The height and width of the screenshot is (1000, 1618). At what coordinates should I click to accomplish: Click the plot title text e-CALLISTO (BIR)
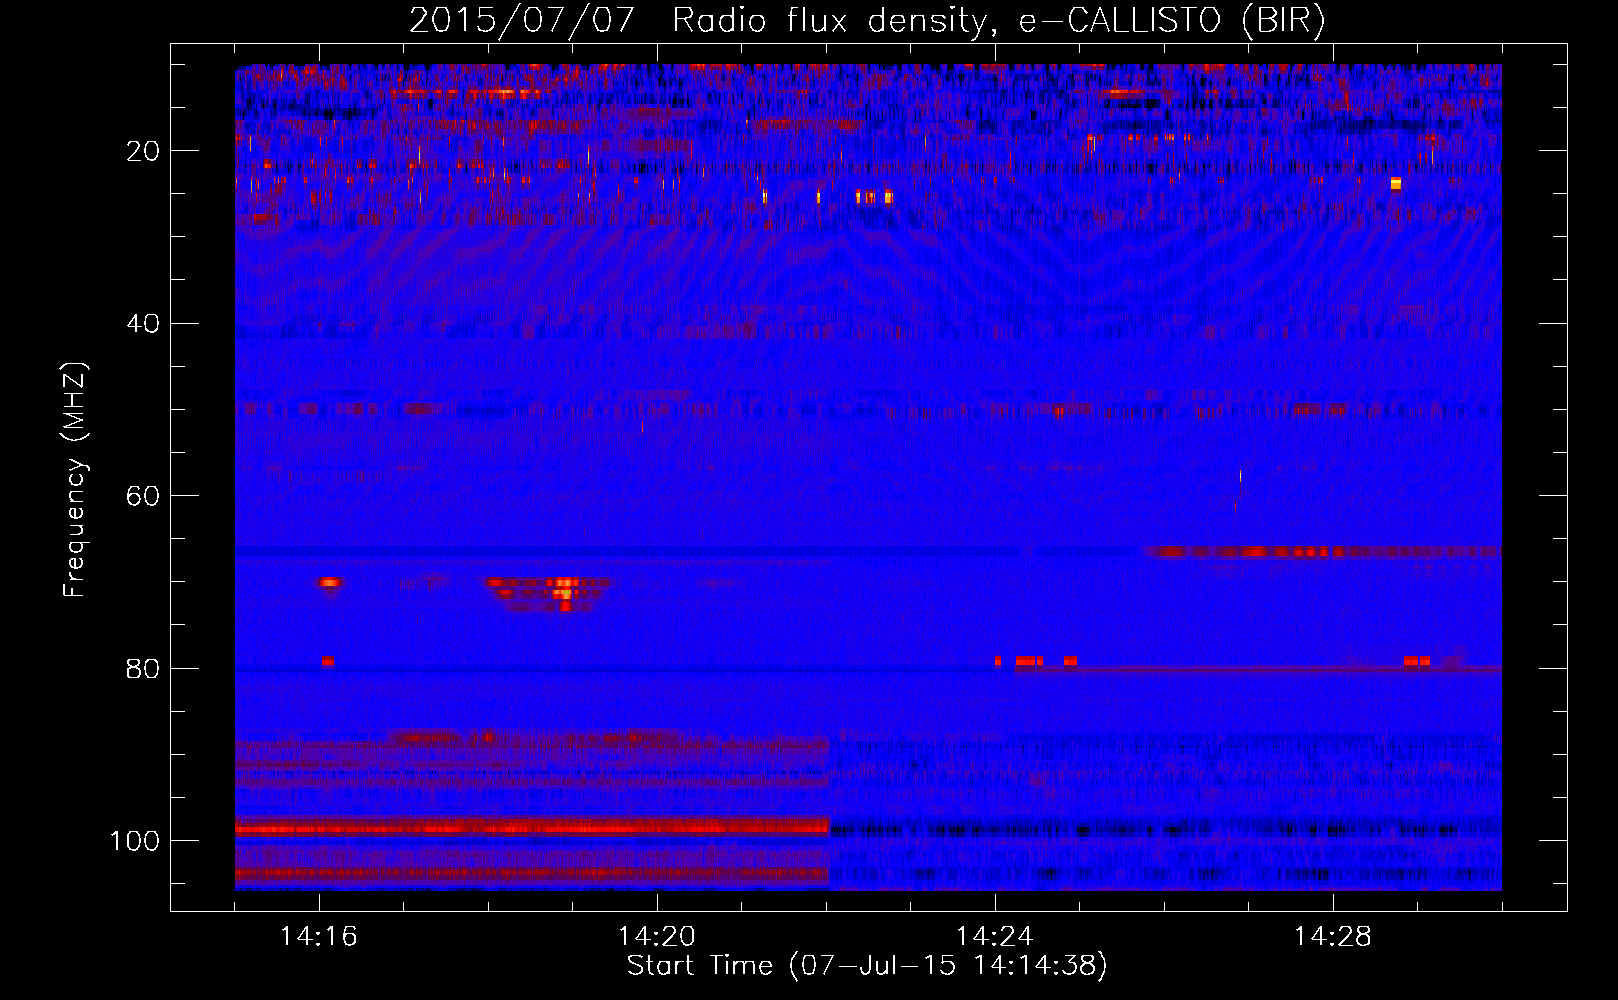(1172, 21)
